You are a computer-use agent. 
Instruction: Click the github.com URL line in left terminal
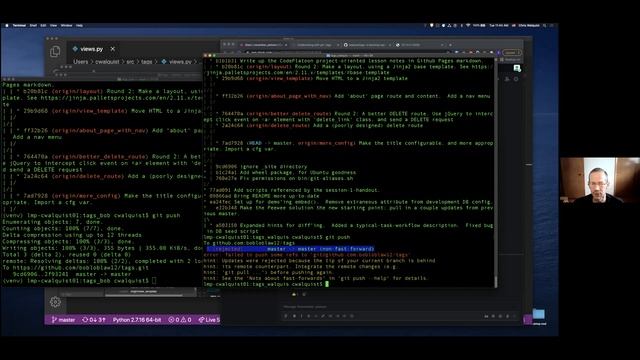click(76, 268)
